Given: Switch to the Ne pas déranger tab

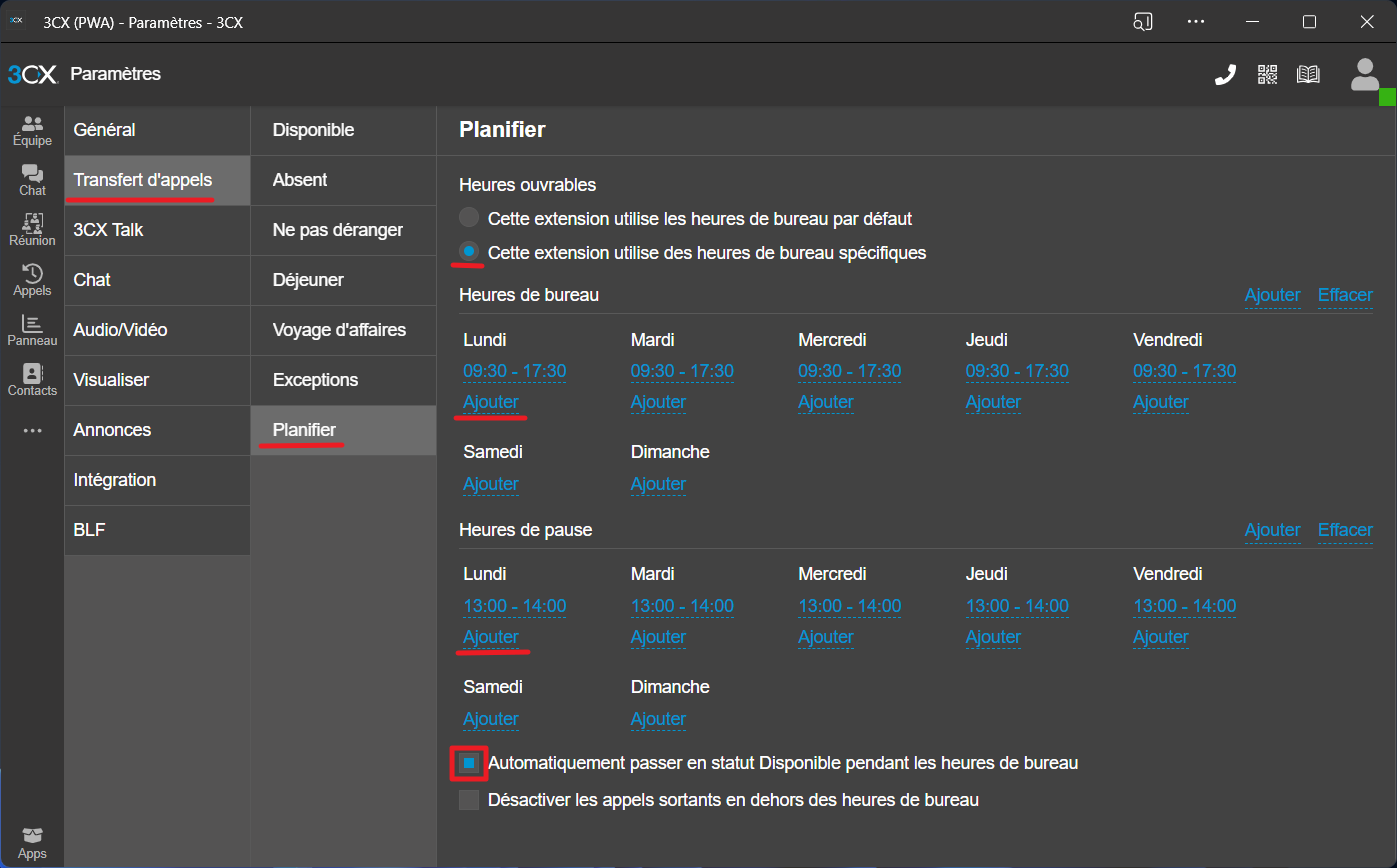Looking at the screenshot, I should point(343,230).
